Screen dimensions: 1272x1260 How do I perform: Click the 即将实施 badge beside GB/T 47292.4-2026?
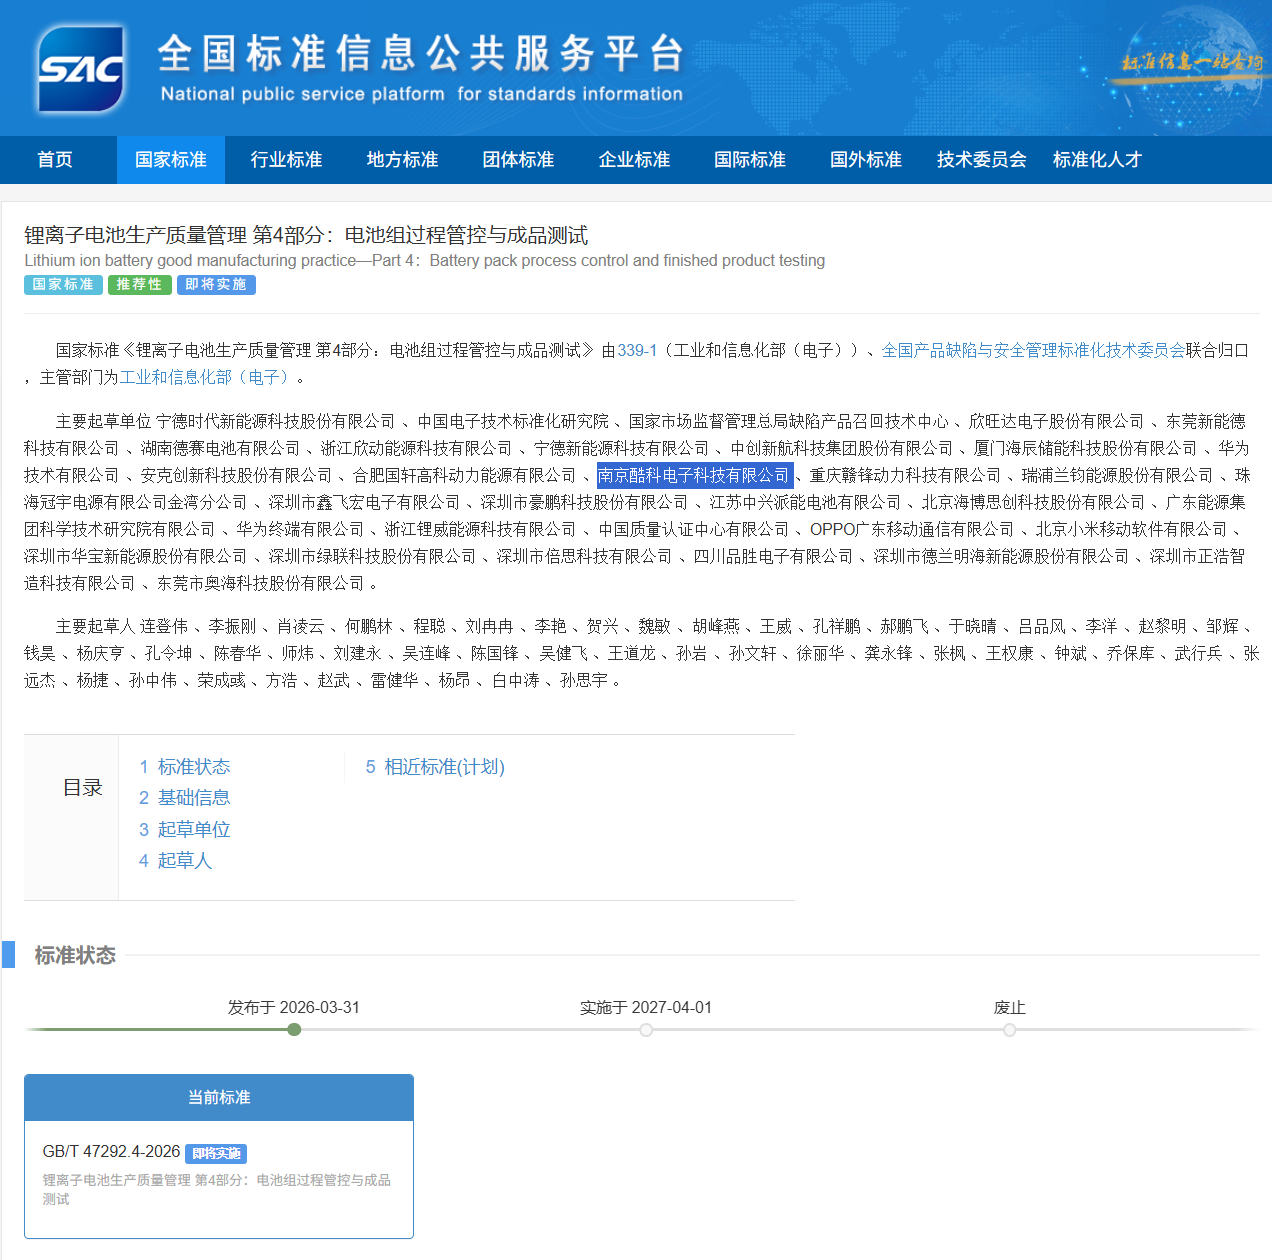(216, 1154)
